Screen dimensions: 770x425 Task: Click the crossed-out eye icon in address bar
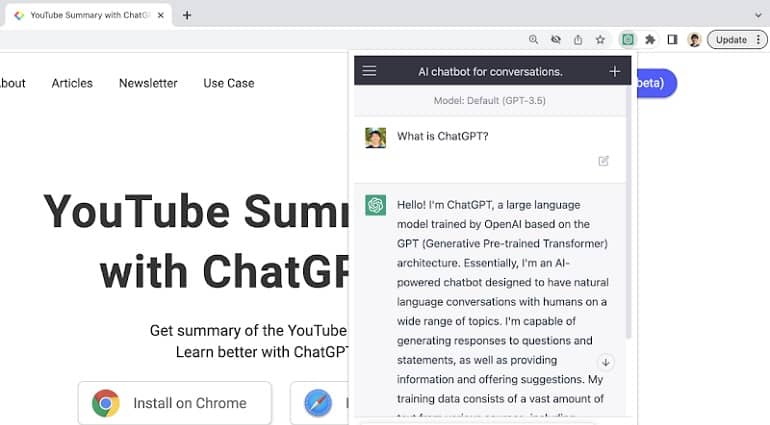[556, 40]
